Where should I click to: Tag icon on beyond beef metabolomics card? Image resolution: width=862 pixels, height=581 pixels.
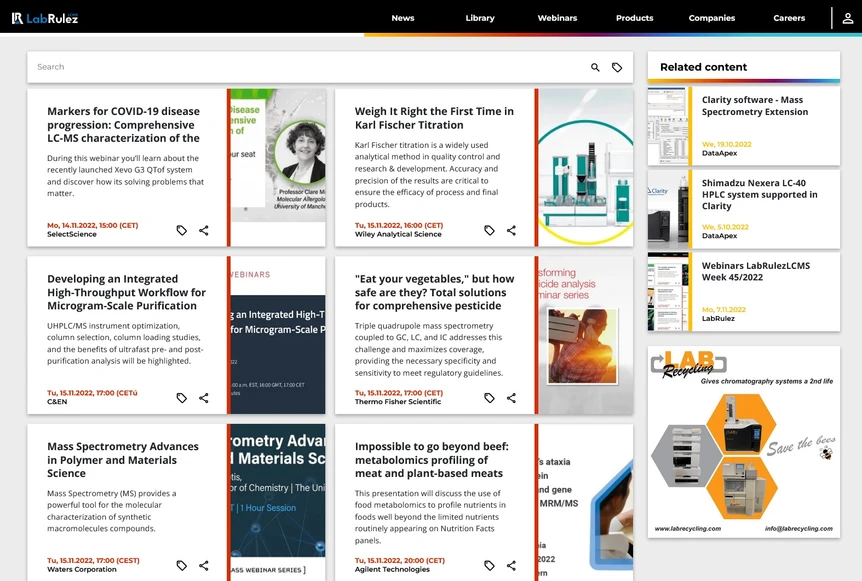click(489, 566)
